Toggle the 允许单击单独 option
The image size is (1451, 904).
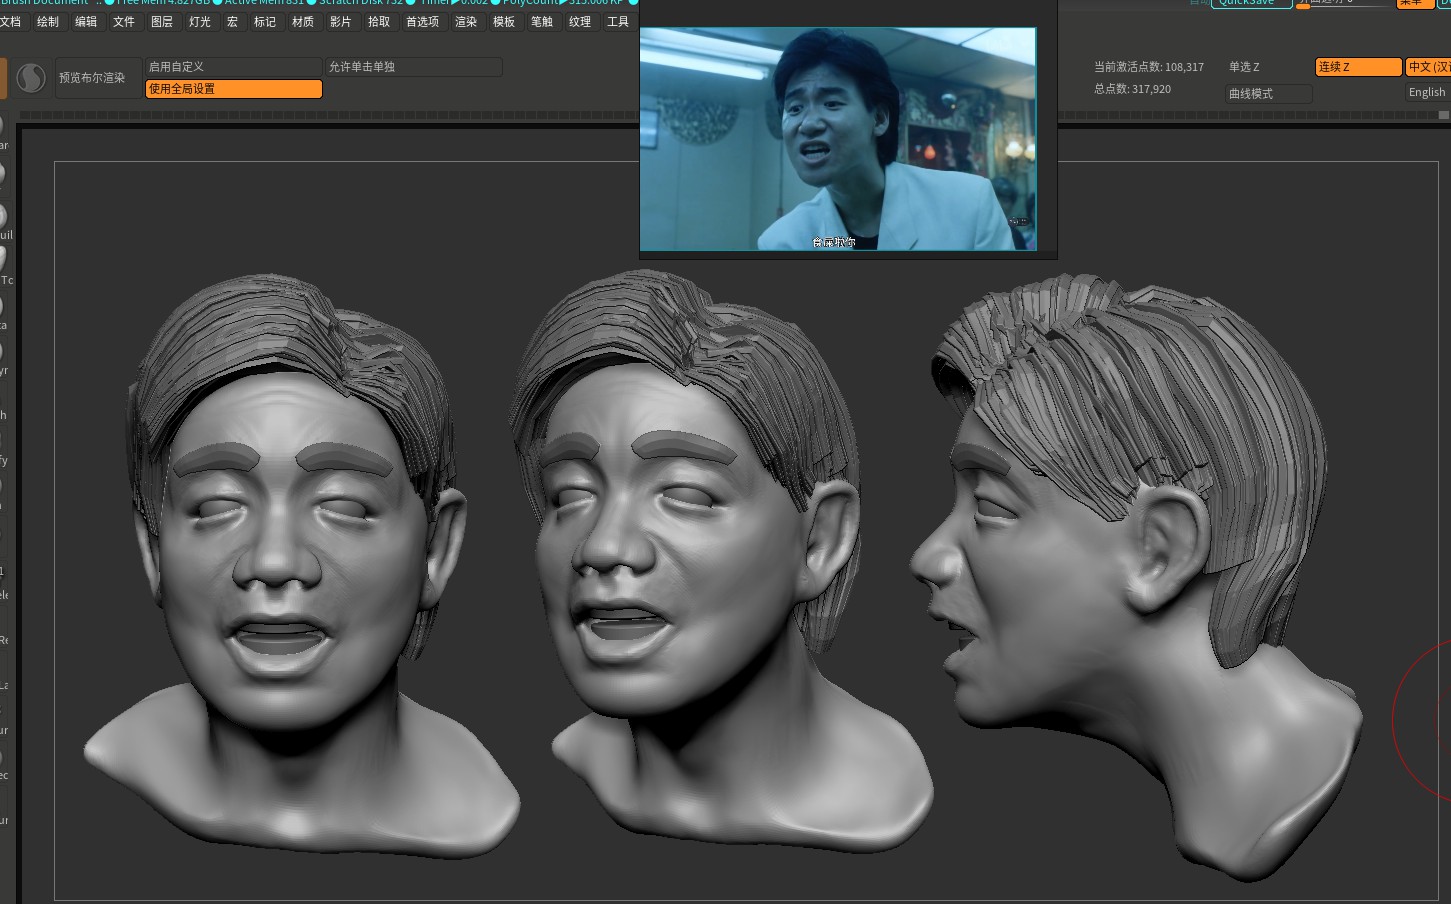tap(414, 67)
